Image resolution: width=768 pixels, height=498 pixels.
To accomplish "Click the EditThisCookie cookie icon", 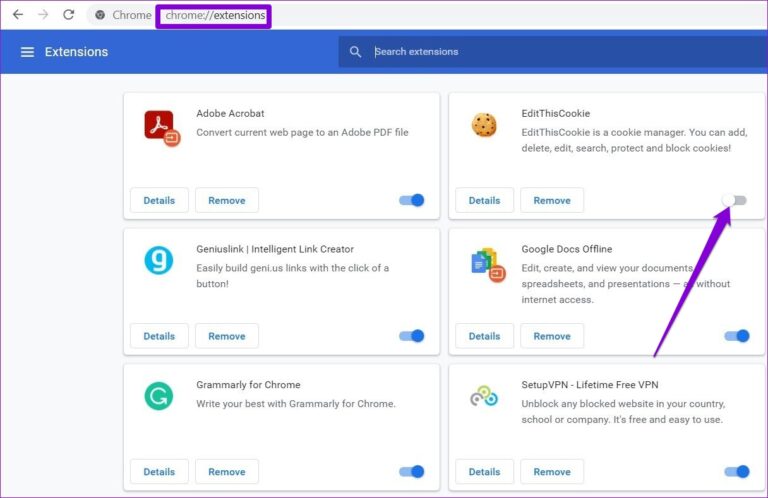I will click(x=484, y=124).
